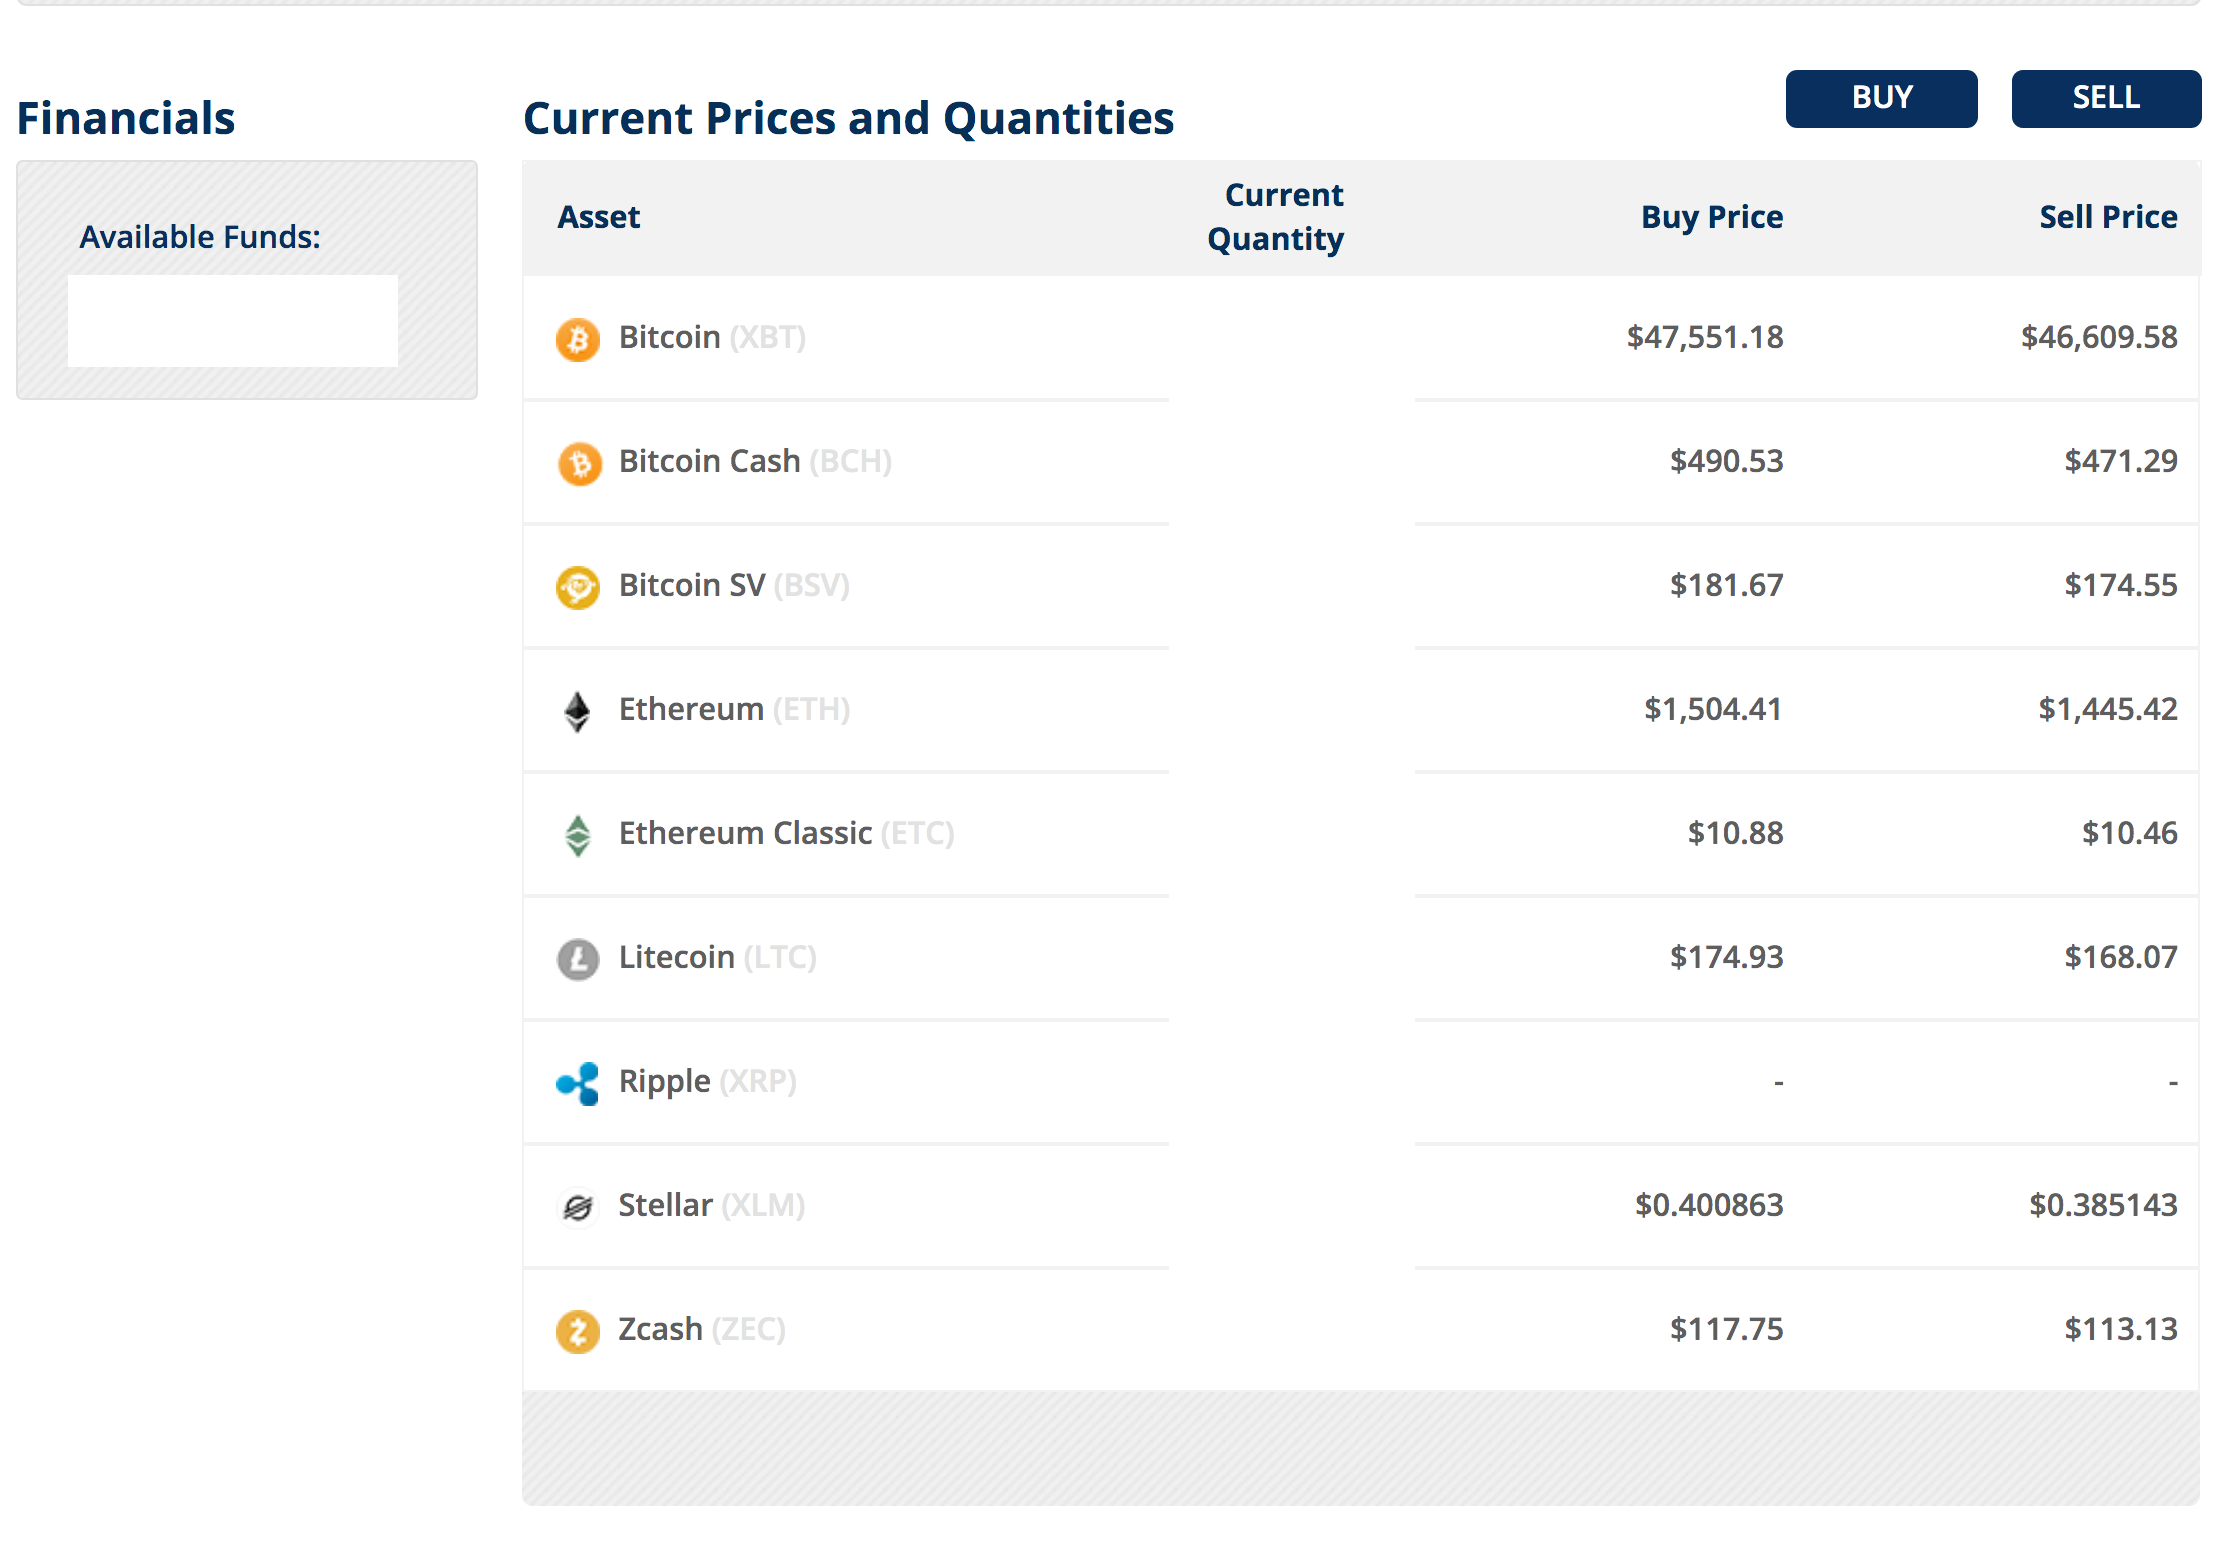Click the Current Quantity column header
This screenshot has width=2240, height=1560.
(1276, 217)
